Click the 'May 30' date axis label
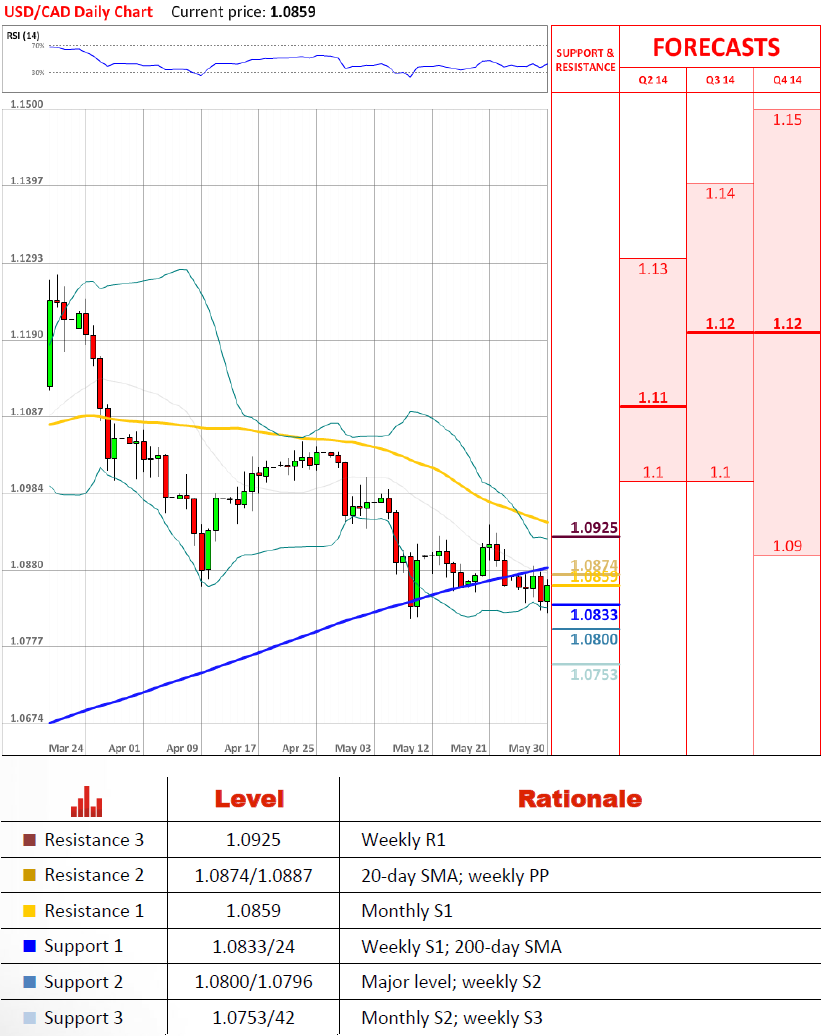 (527, 749)
